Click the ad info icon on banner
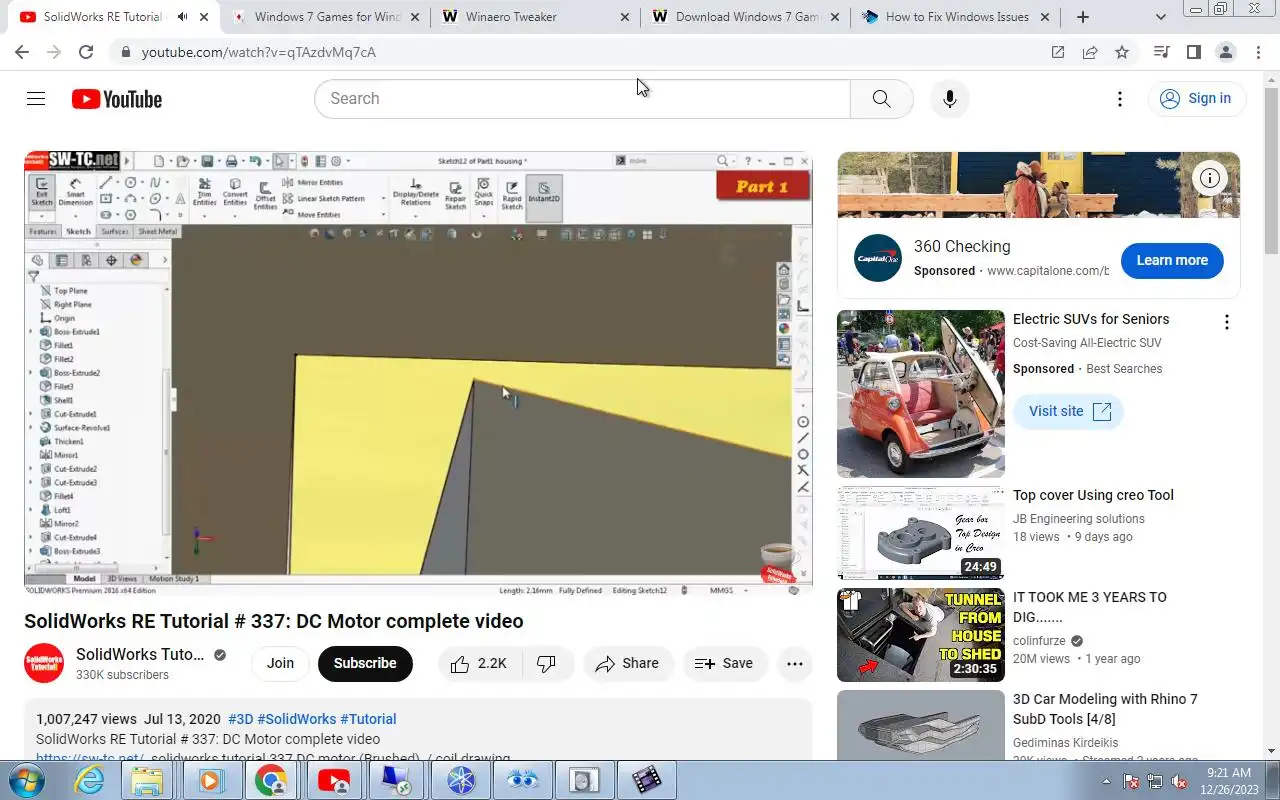Image resolution: width=1280 pixels, height=800 pixels. [1210, 178]
